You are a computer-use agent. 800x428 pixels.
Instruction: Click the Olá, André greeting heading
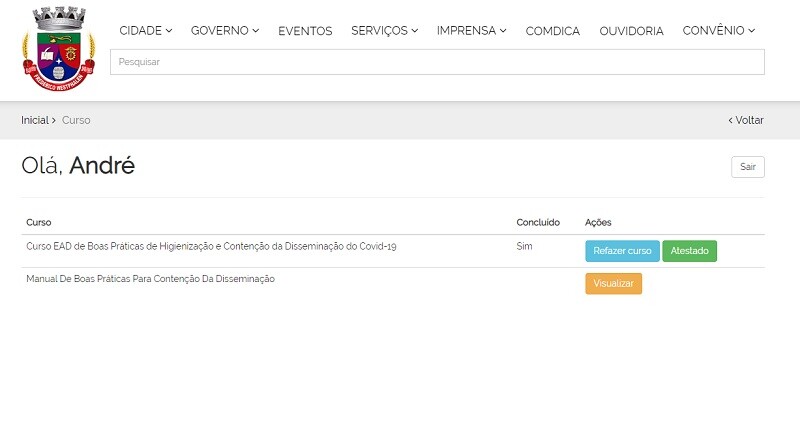(78, 165)
